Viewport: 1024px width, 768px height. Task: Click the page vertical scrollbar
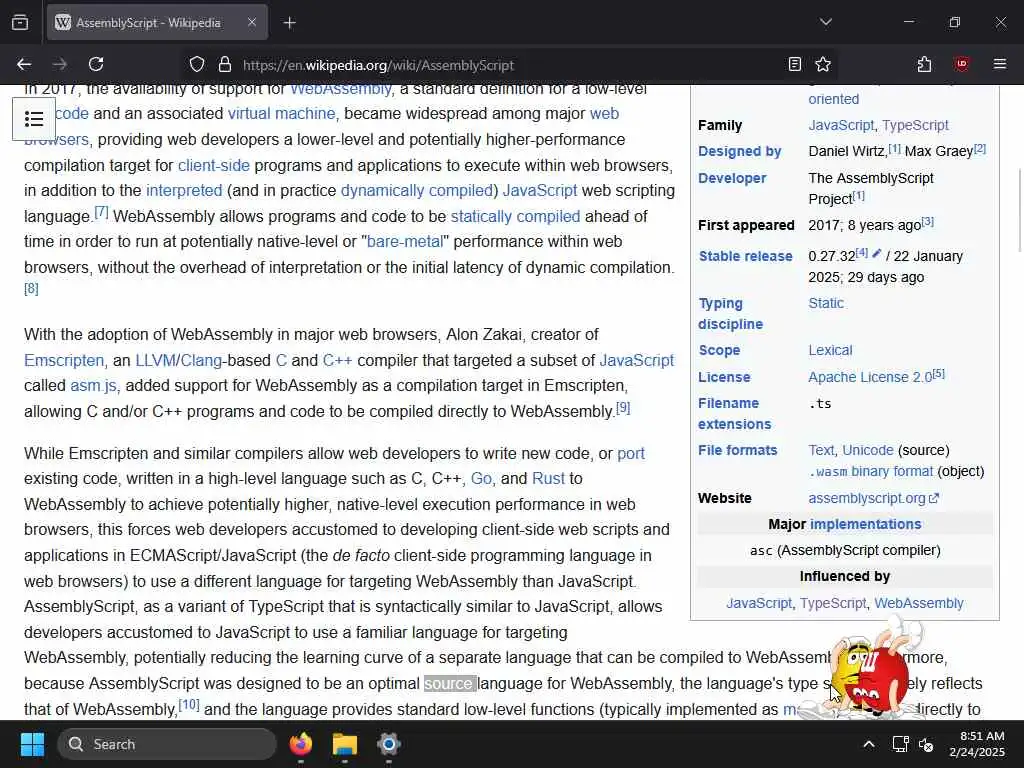(1020, 209)
